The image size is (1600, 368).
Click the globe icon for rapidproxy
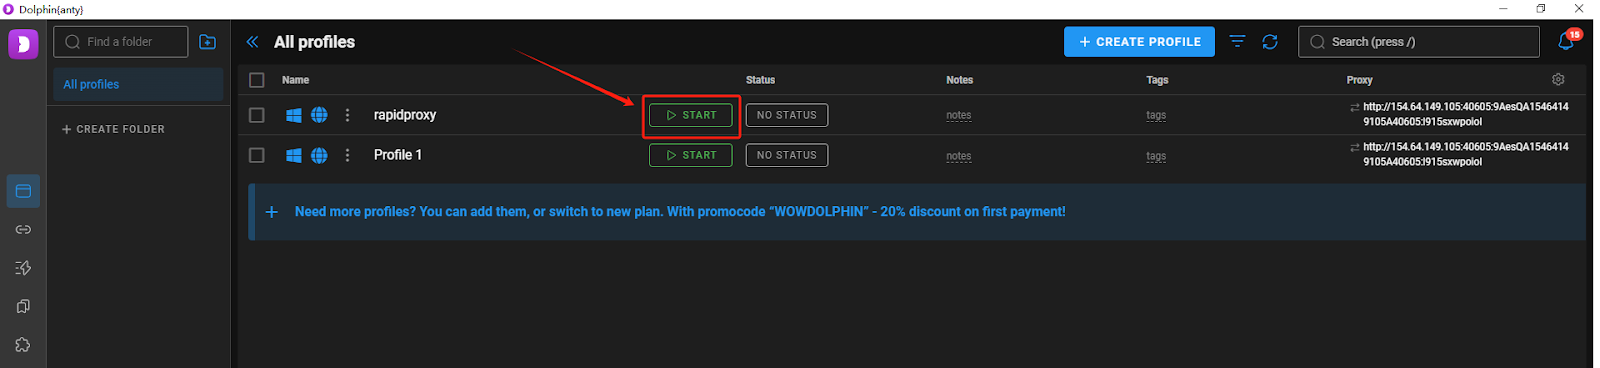coord(319,115)
